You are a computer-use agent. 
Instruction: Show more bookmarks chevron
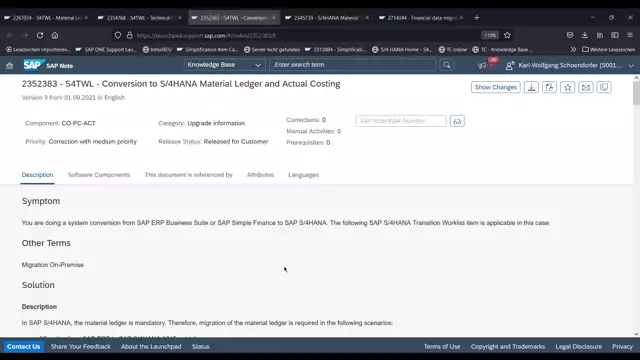pyautogui.click(x=573, y=49)
